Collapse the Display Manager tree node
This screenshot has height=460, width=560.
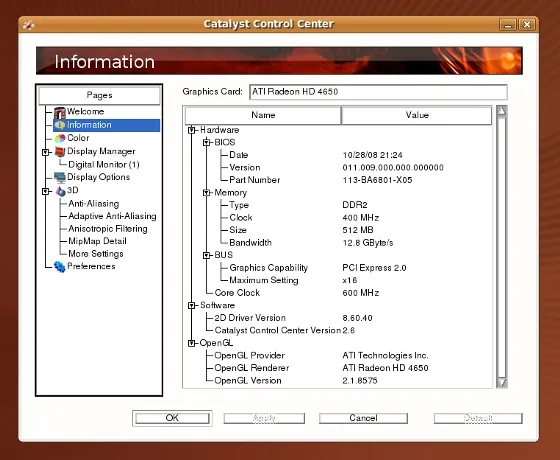pos(45,152)
